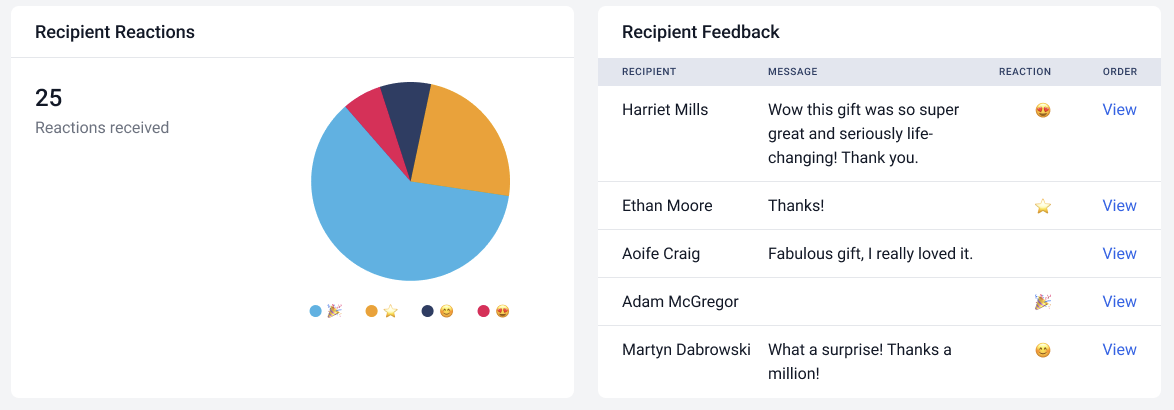Click Martyn Dabrowski's smiley reaction emoji
The height and width of the screenshot is (410, 1174).
[x=1043, y=350]
